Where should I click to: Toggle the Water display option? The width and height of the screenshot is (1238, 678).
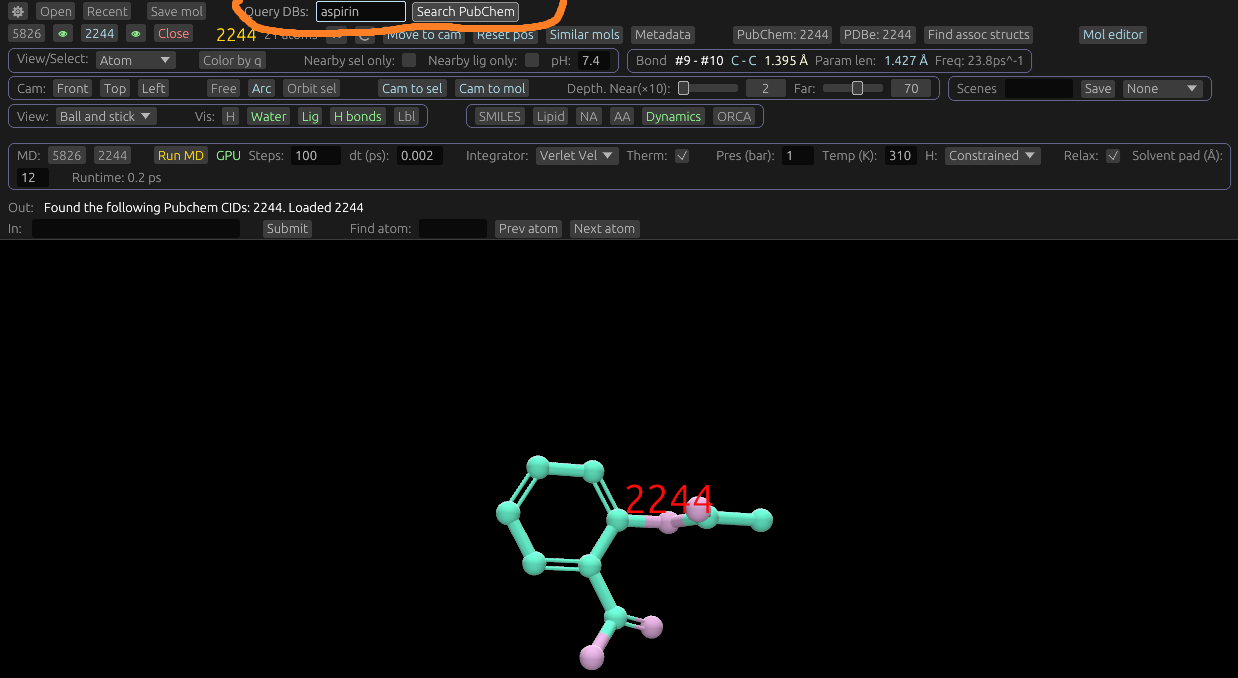tap(268, 116)
